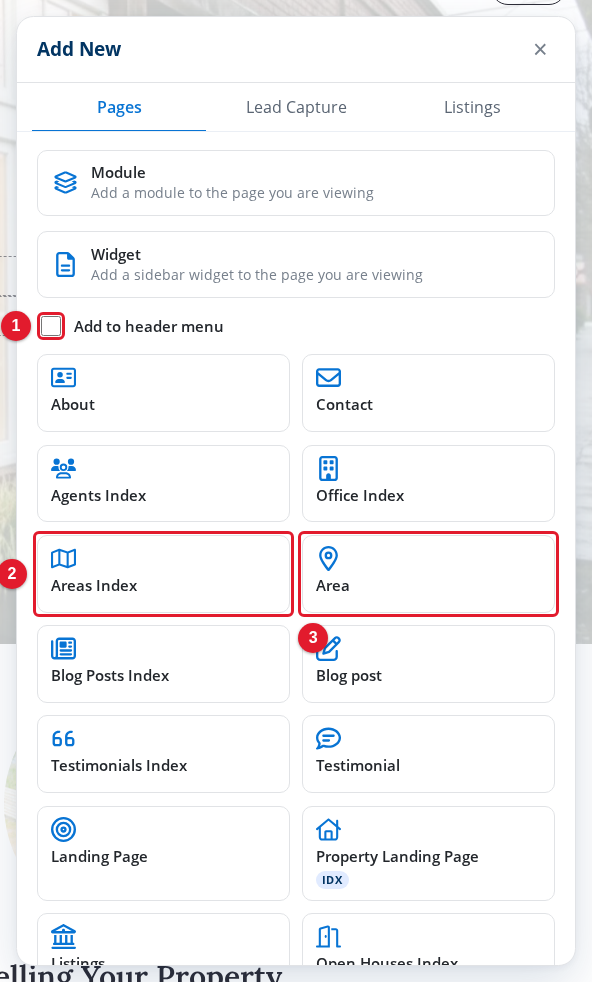Image resolution: width=592 pixels, height=982 pixels.
Task: Add a Testimonials Index page
Action: [x=164, y=754]
